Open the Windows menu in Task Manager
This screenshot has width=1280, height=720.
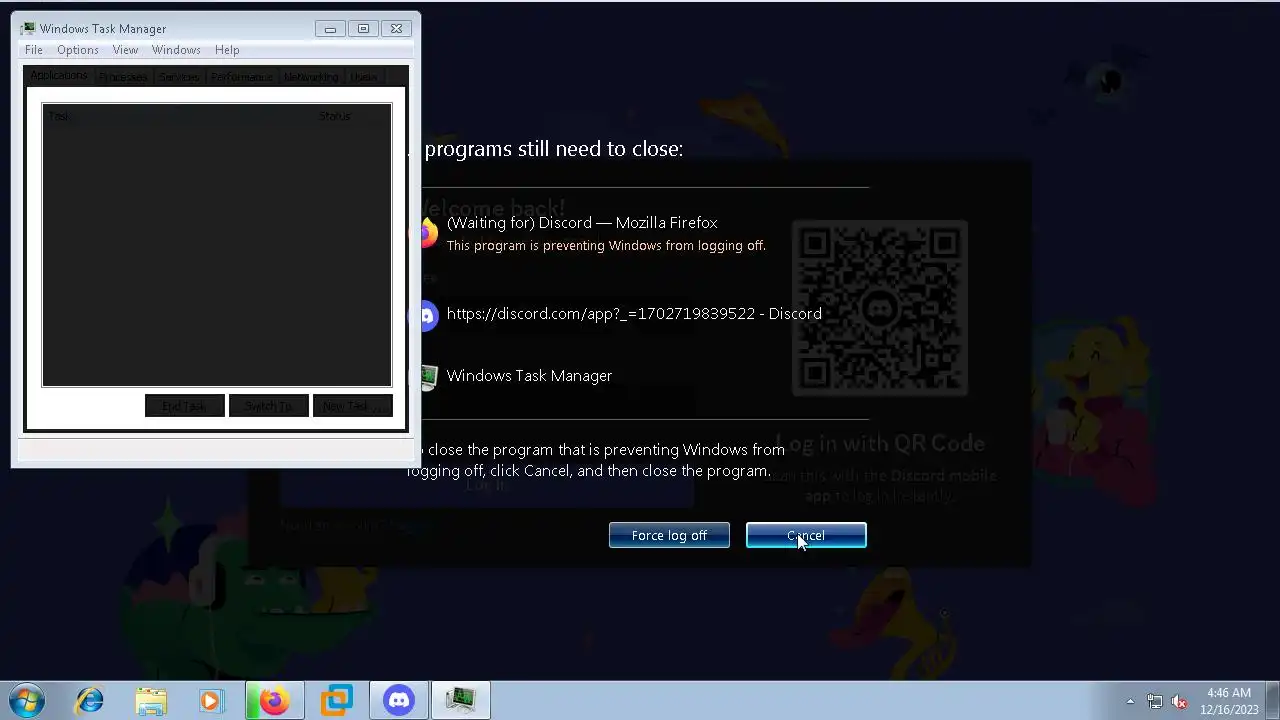pyautogui.click(x=176, y=50)
